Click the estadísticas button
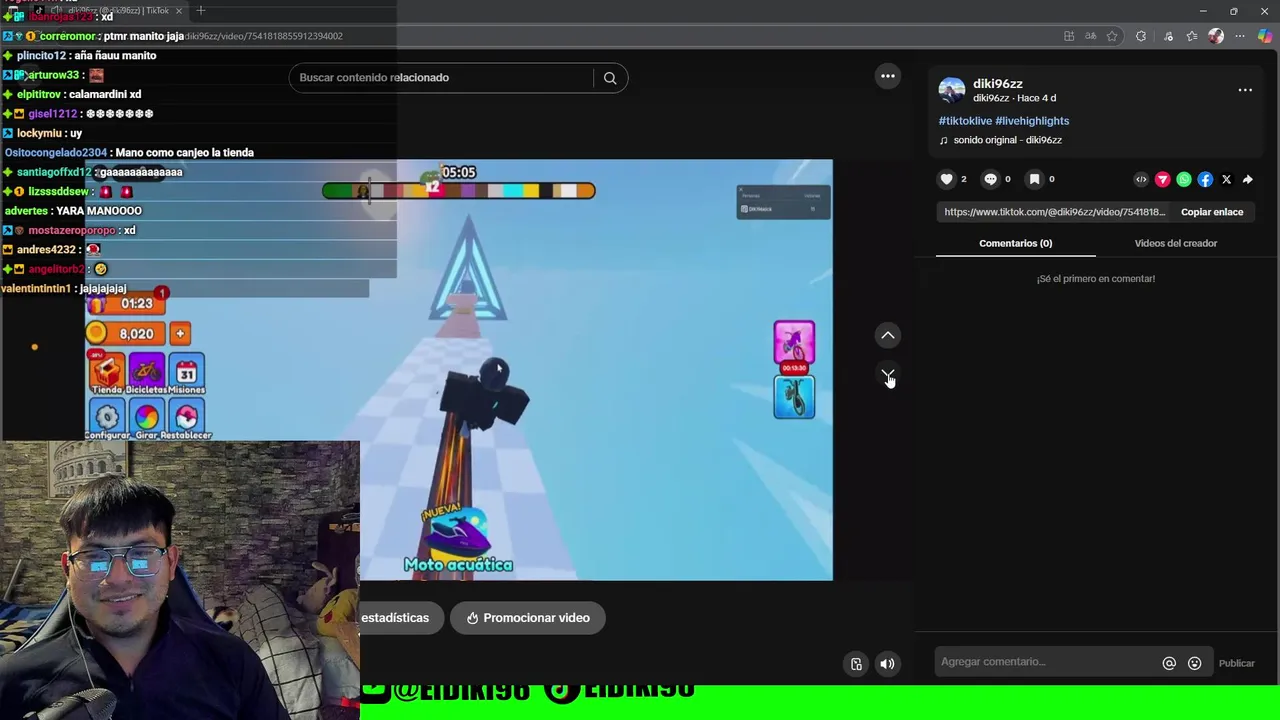 pos(396,618)
